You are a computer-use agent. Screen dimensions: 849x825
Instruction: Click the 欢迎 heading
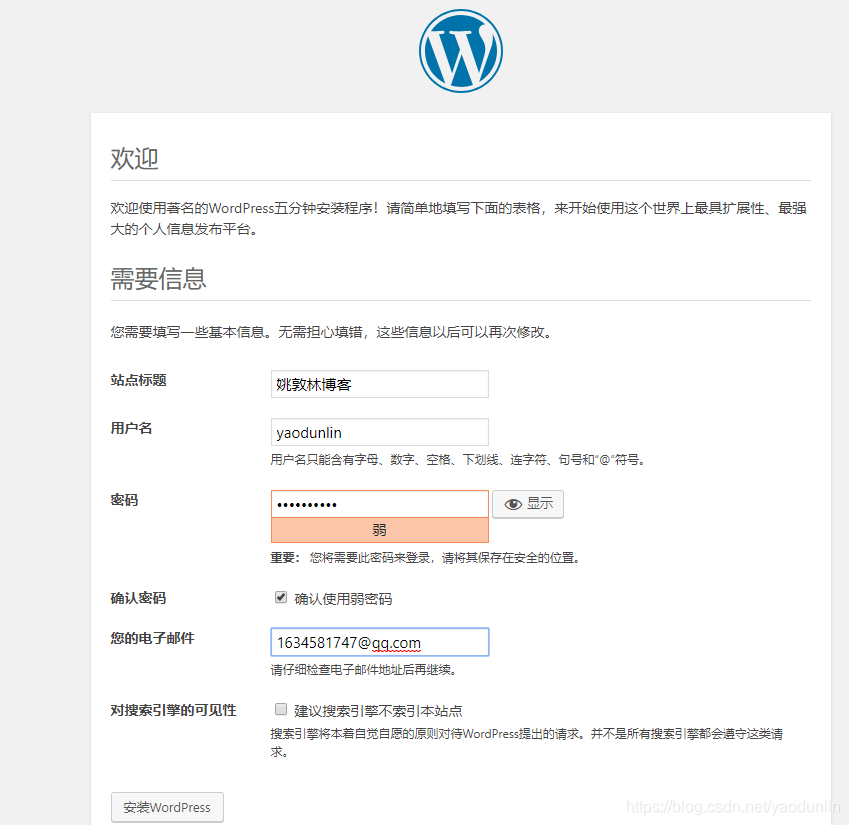click(x=134, y=159)
